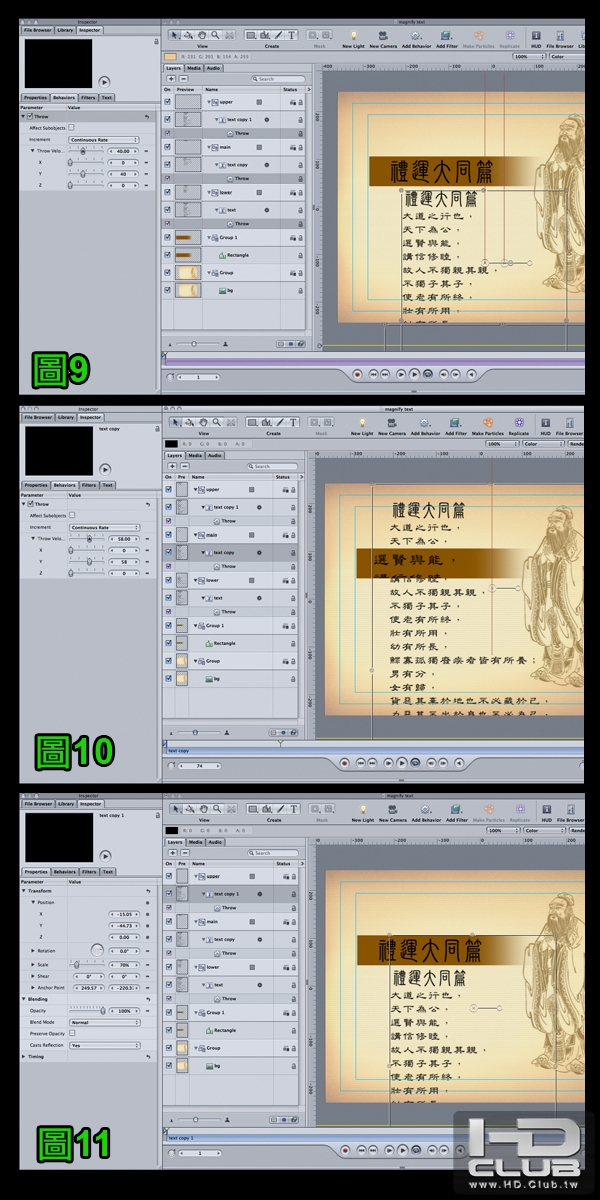Click the Record button in figure 9 transport
600x1200 pixels.
[357, 373]
